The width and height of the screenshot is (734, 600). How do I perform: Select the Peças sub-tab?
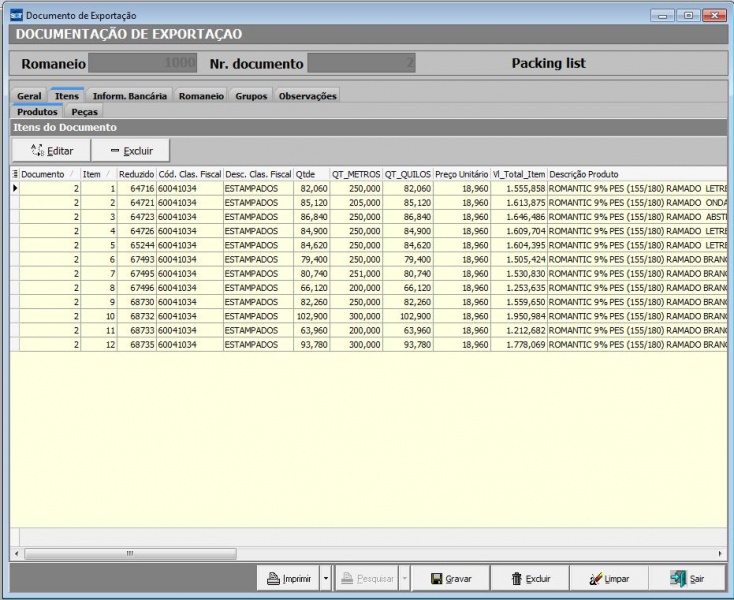click(84, 112)
